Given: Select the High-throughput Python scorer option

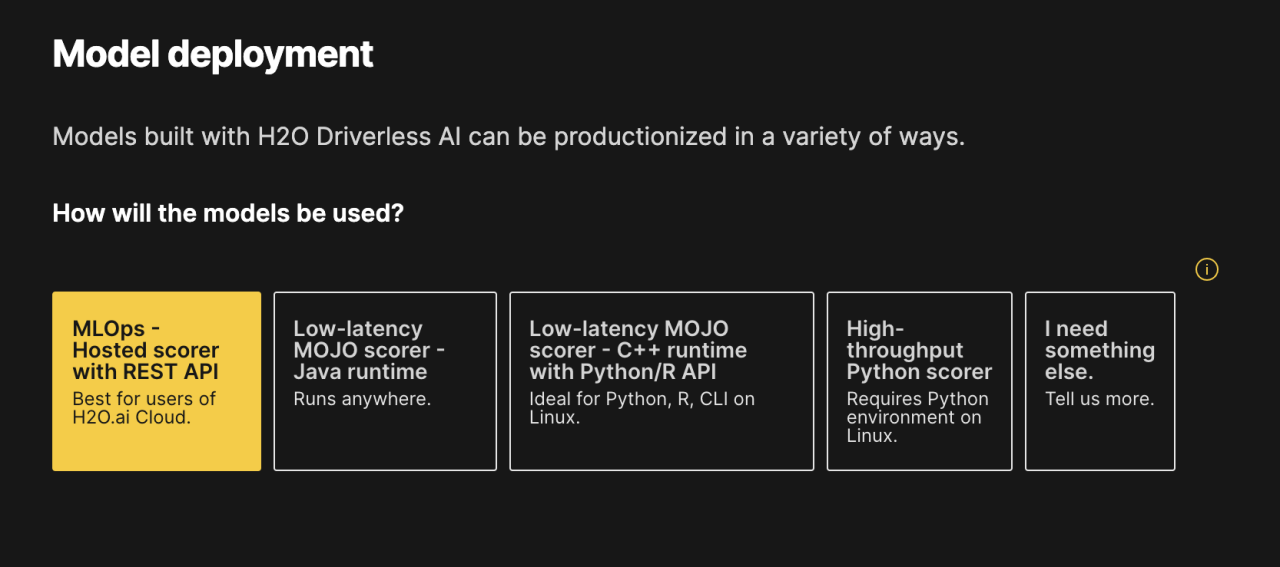Looking at the screenshot, I should (x=919, y=381).
